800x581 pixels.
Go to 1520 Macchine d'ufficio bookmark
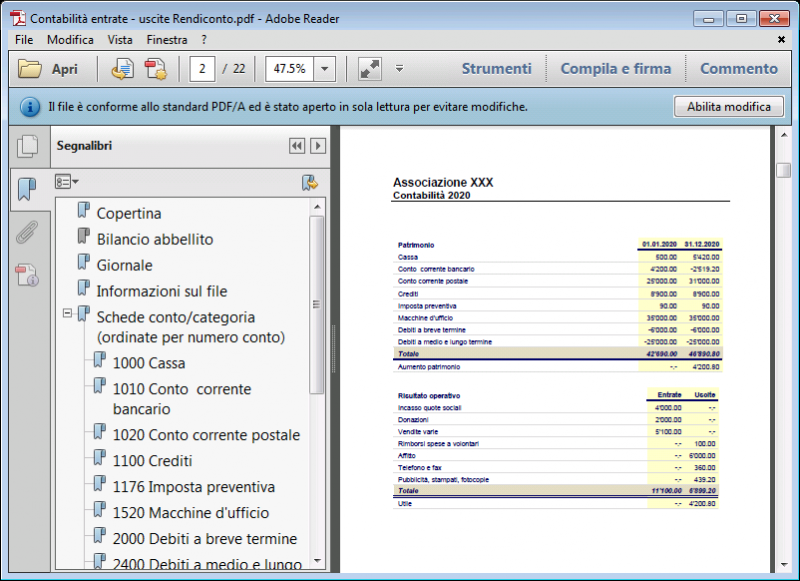coord(191,513)
